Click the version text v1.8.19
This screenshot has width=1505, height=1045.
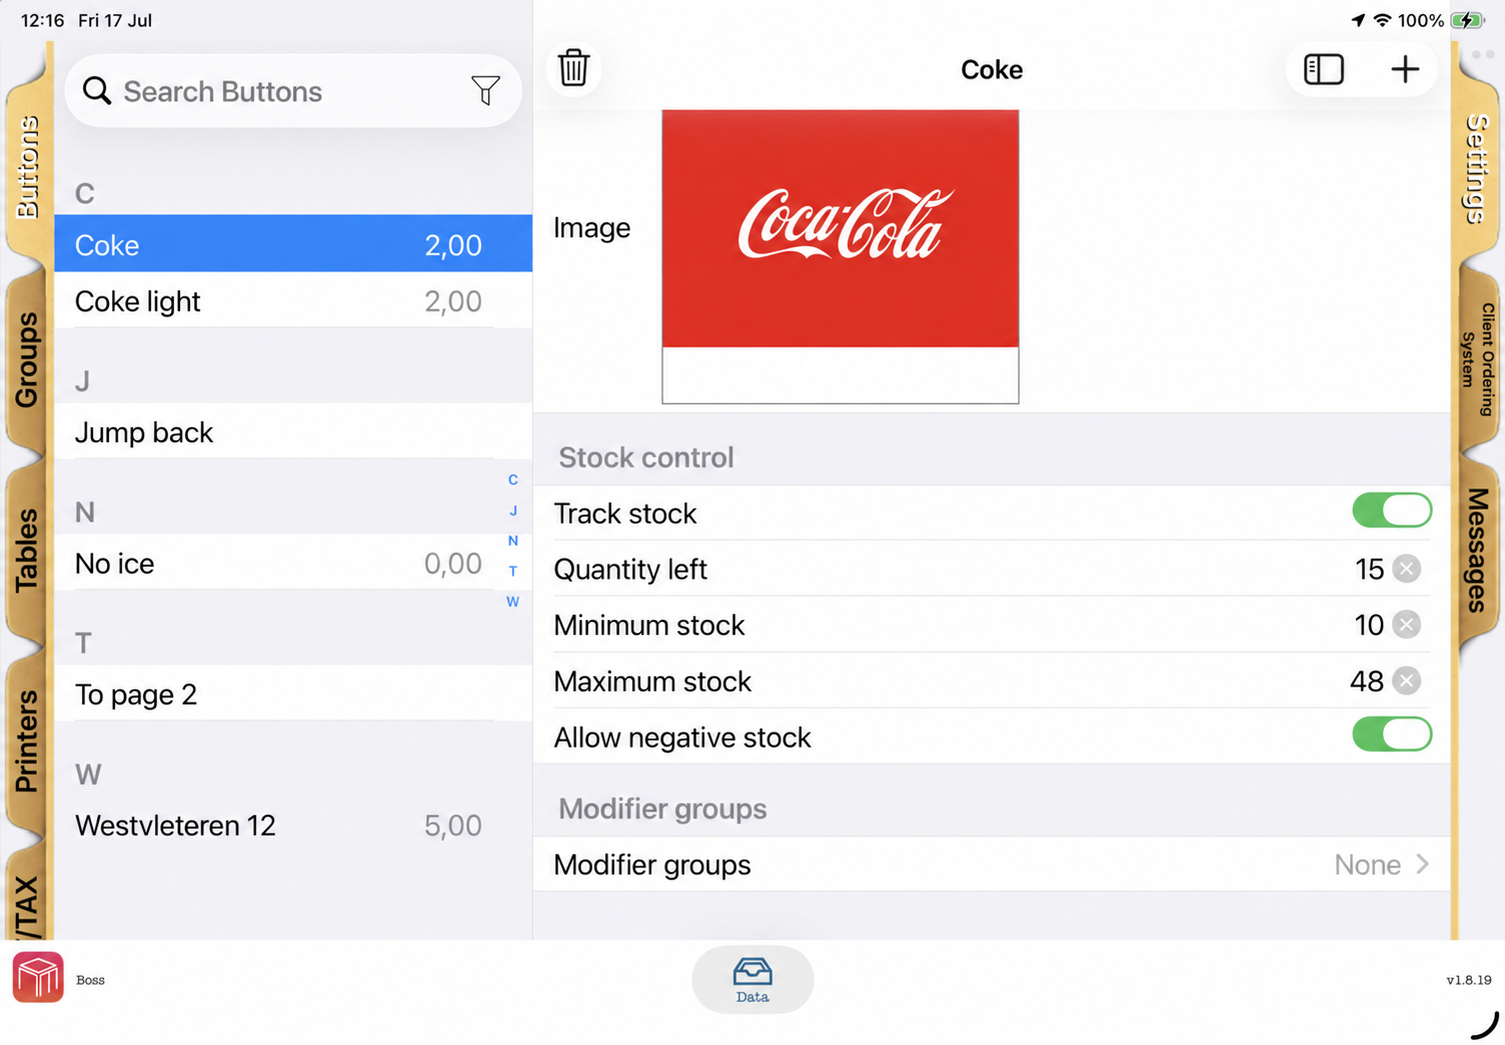[1468, 980]
